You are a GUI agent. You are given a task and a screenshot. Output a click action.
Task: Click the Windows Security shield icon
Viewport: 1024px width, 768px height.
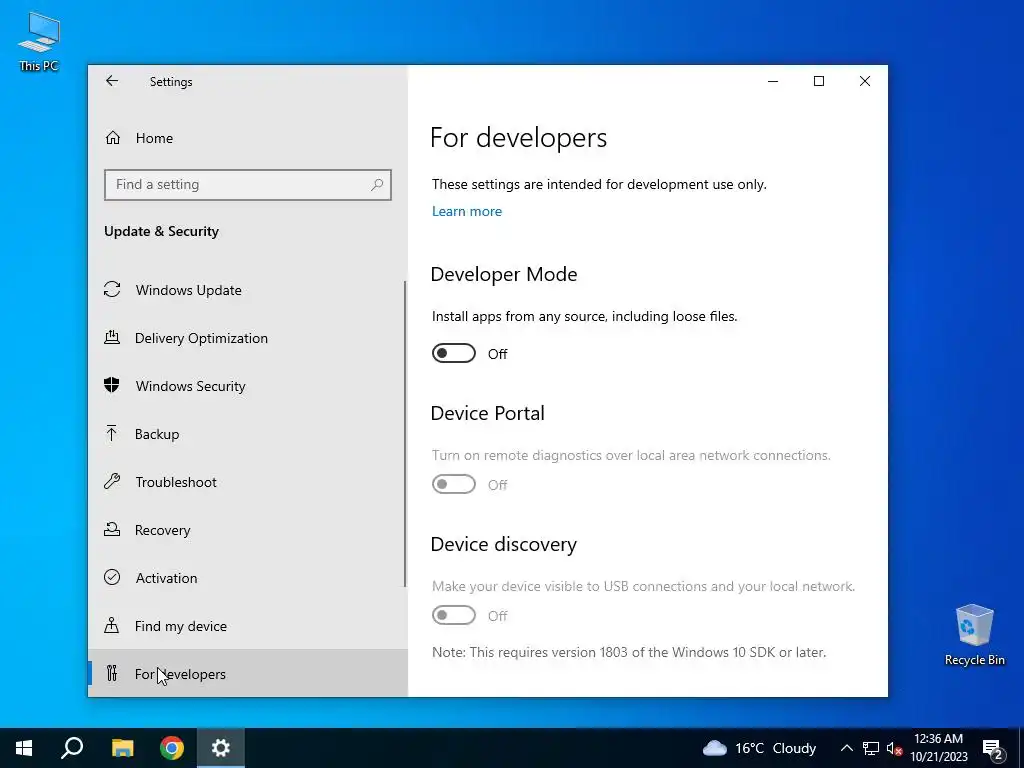pyautogui.click(x=112, y=385)
